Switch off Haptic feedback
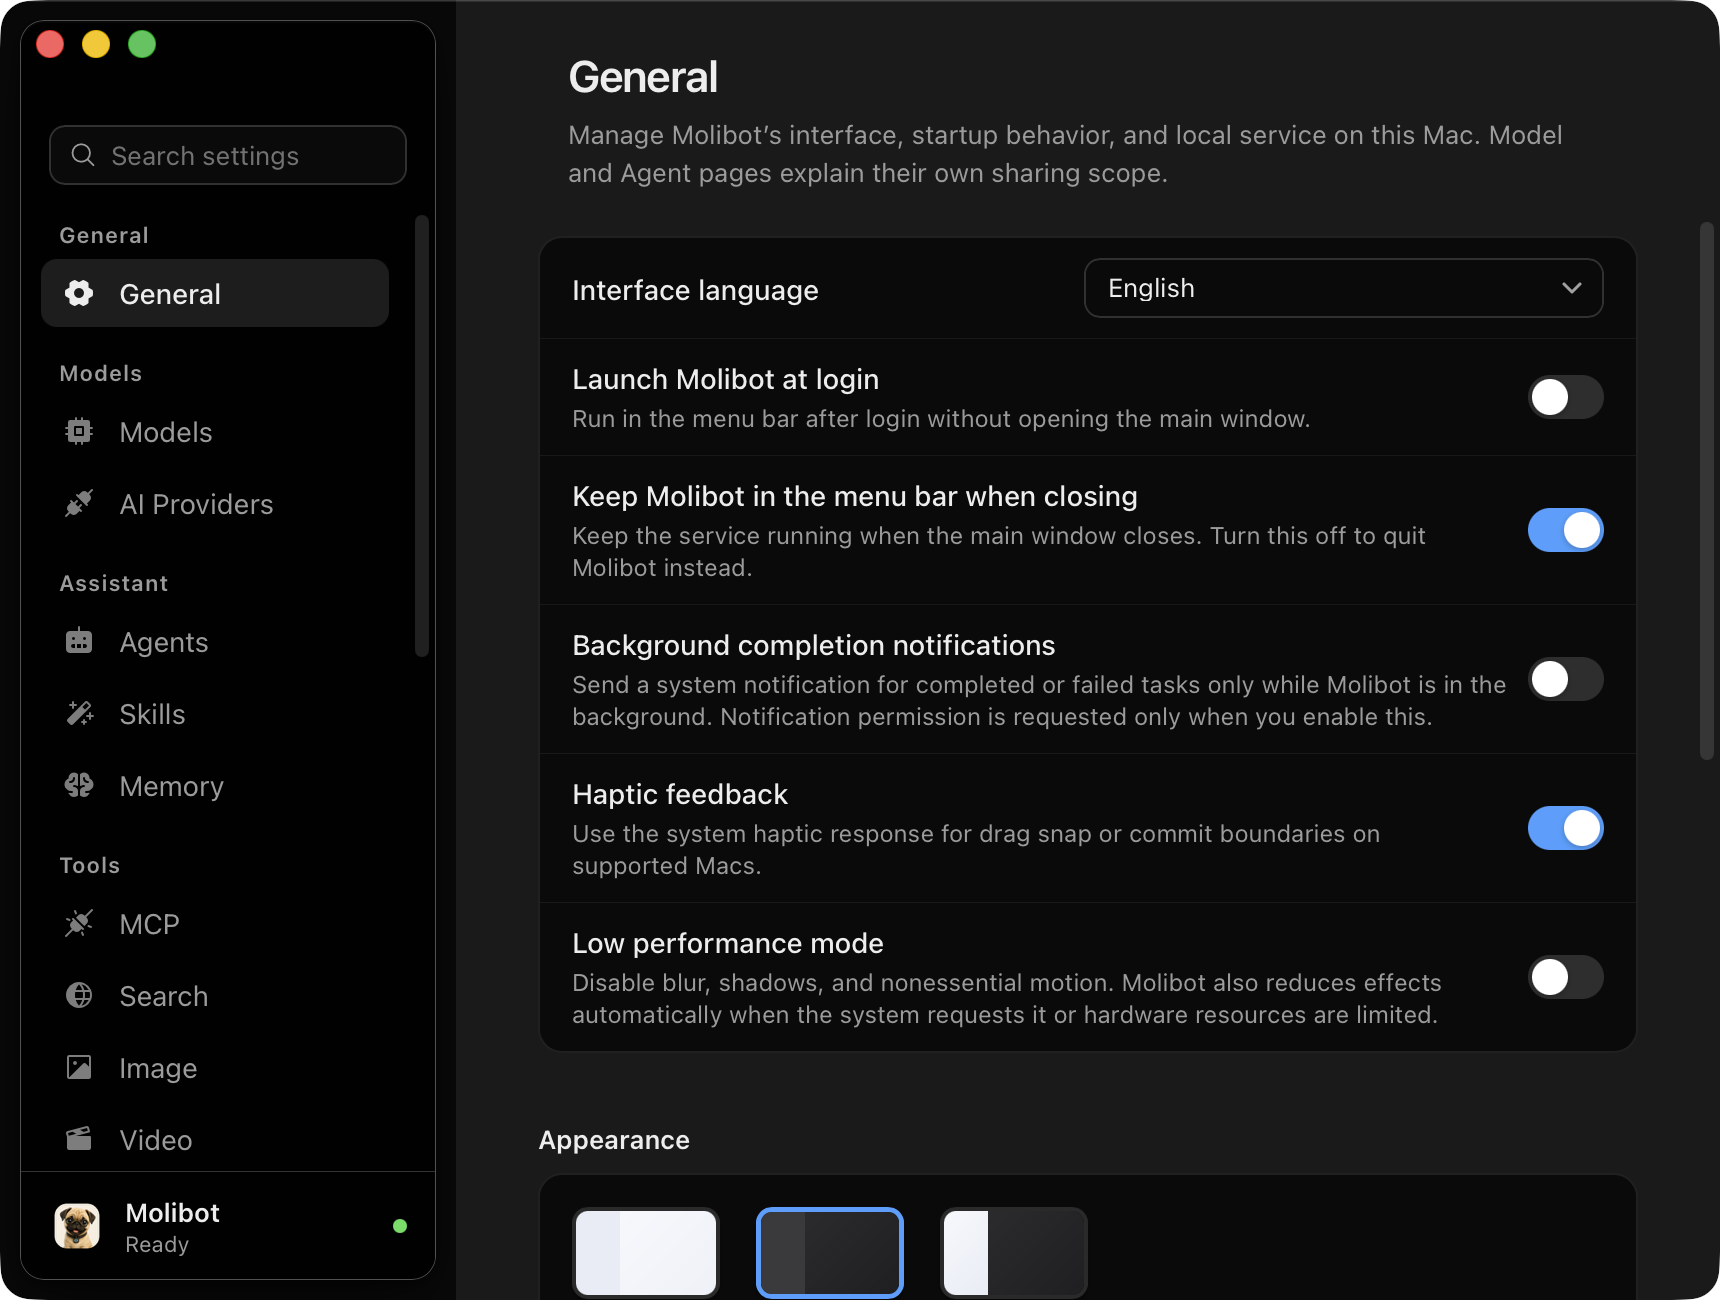 tap(1565, 828)
